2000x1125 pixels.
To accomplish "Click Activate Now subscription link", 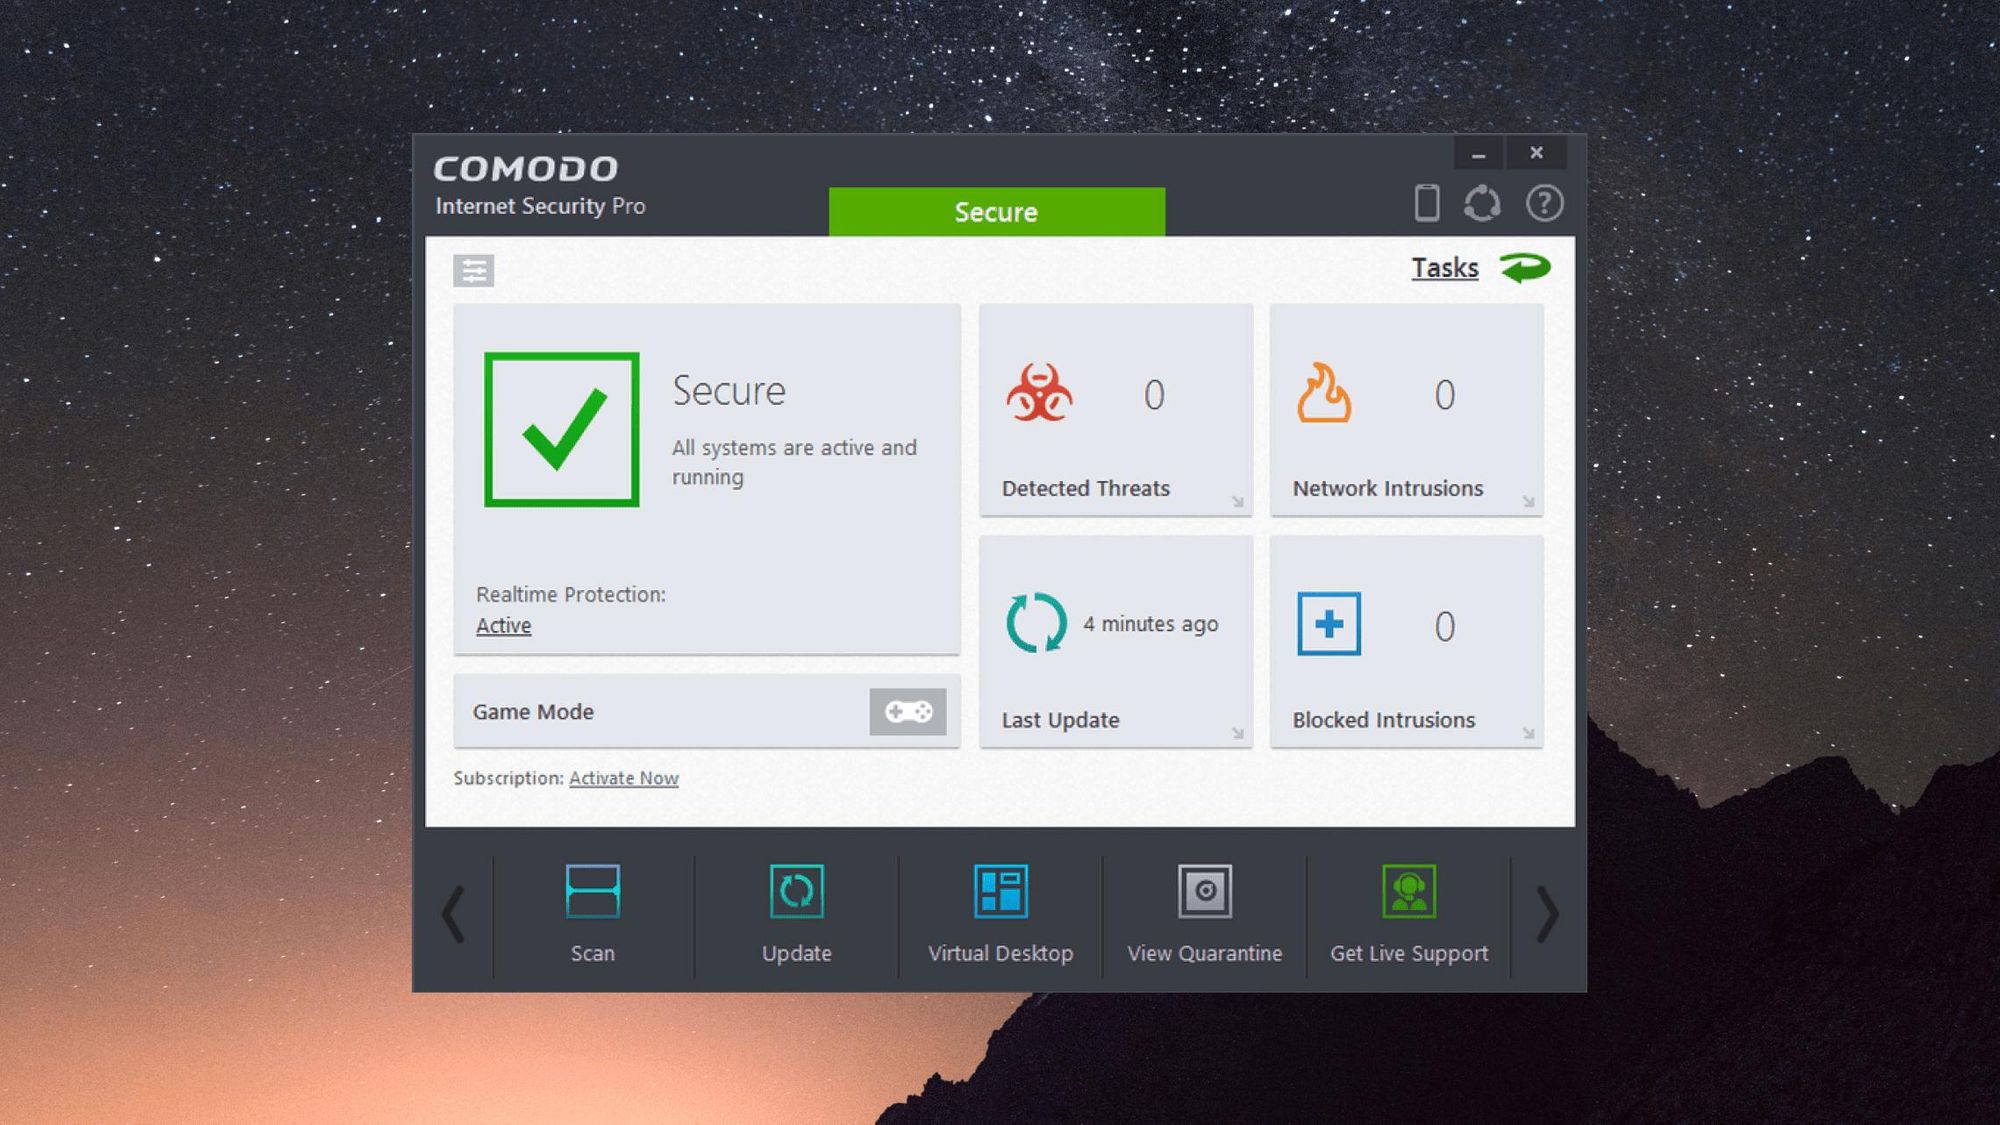I will (x=622, y=776).
